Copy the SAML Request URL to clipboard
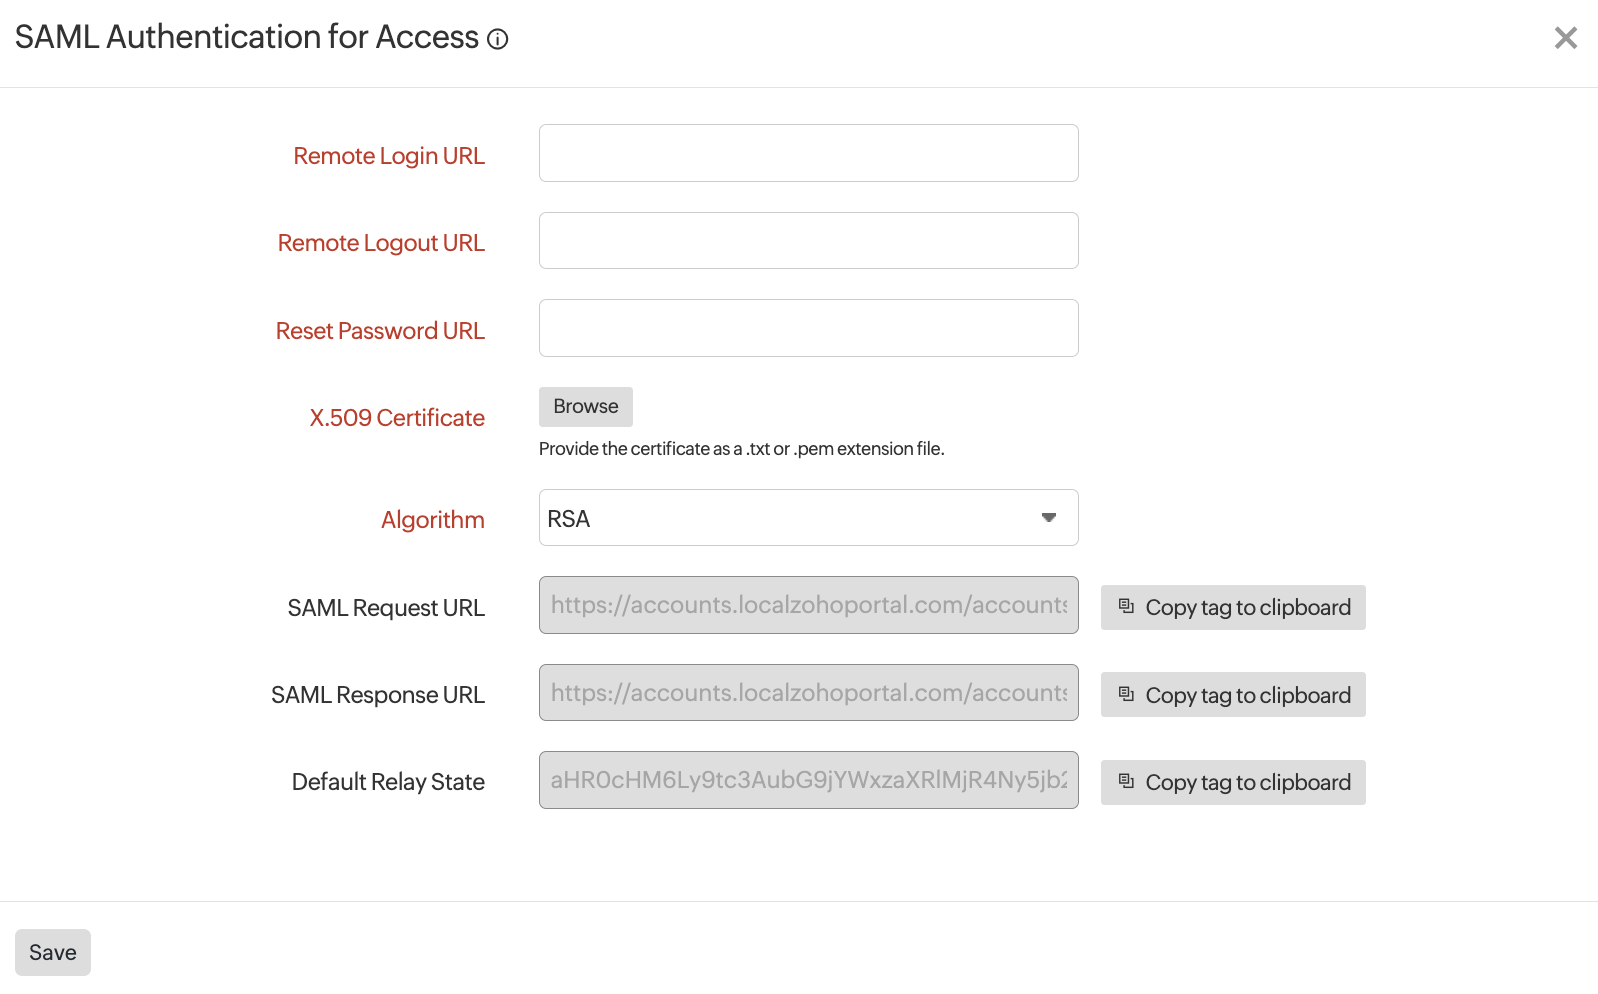 1233,608
